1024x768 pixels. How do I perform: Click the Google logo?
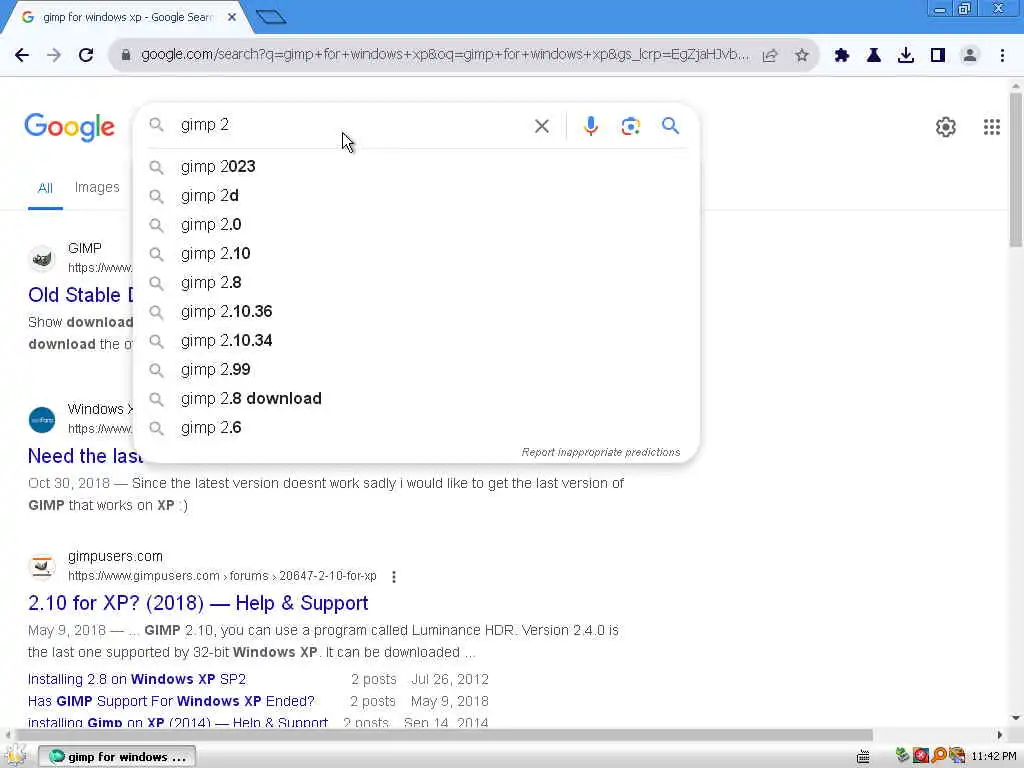pos(70,127)
